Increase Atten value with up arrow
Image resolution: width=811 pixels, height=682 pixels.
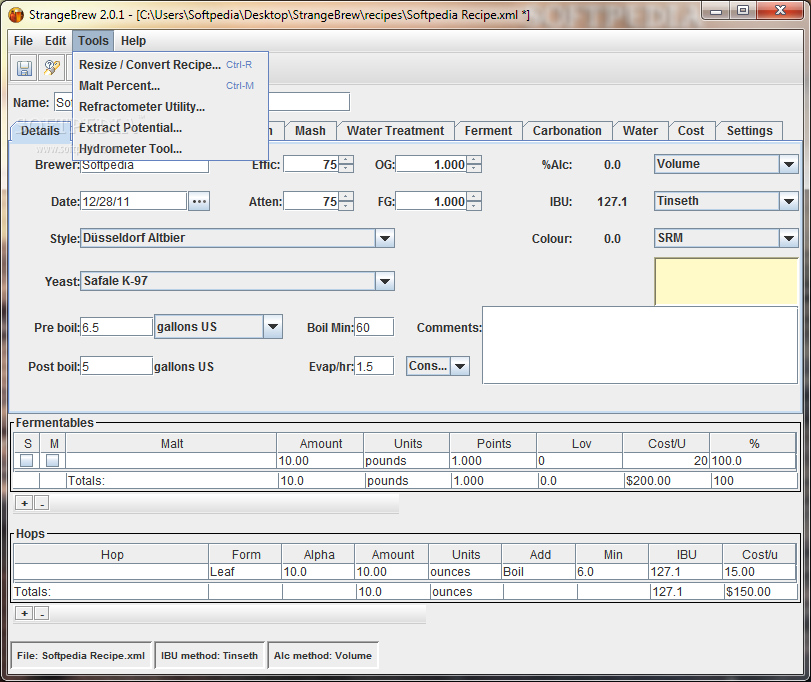click(x=346, y=197)
